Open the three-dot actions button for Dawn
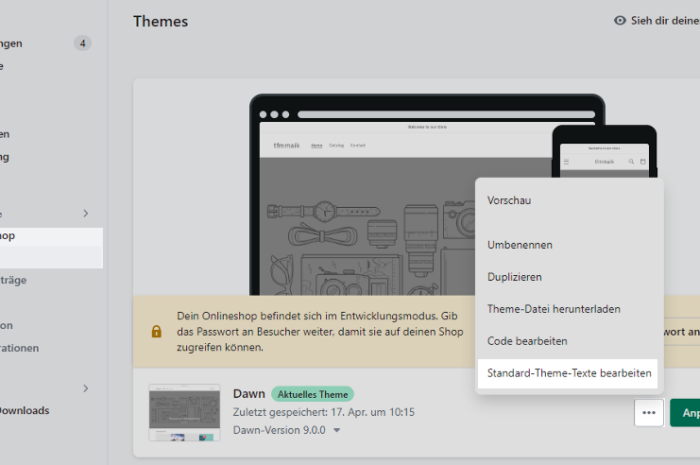This screenshot has width=700, height=465. coord(649,412)
